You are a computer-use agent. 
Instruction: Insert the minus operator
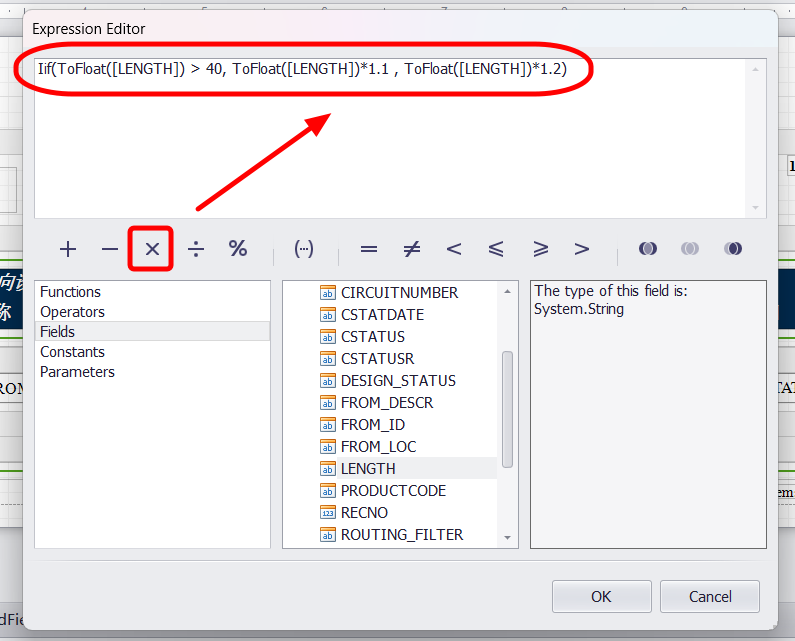pyautogui.click(x=110, y=249)
